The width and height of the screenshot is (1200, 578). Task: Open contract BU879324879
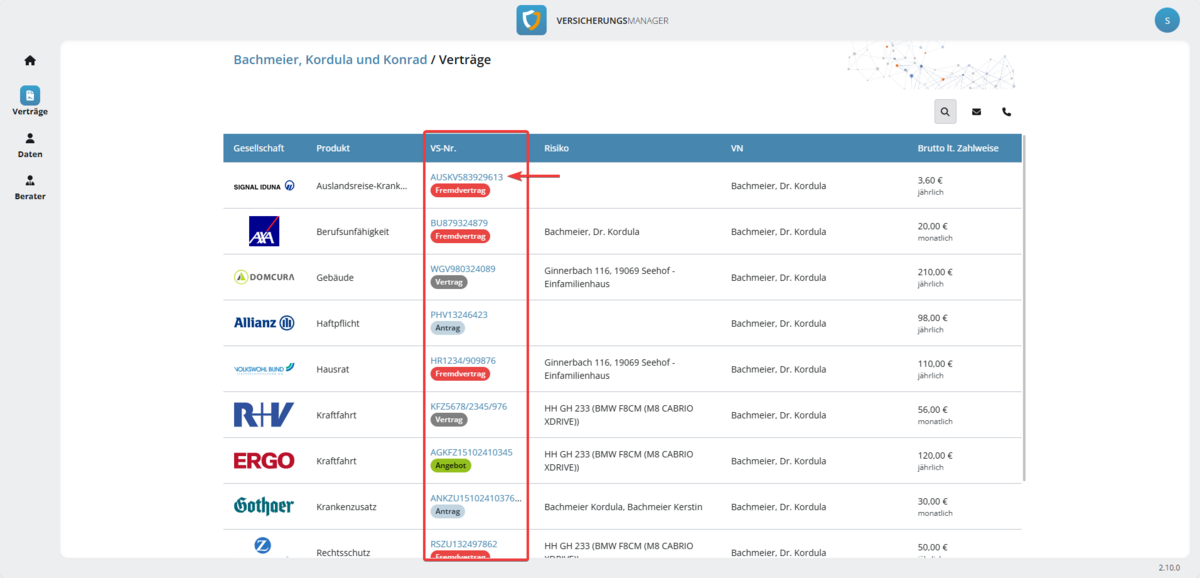459,223
